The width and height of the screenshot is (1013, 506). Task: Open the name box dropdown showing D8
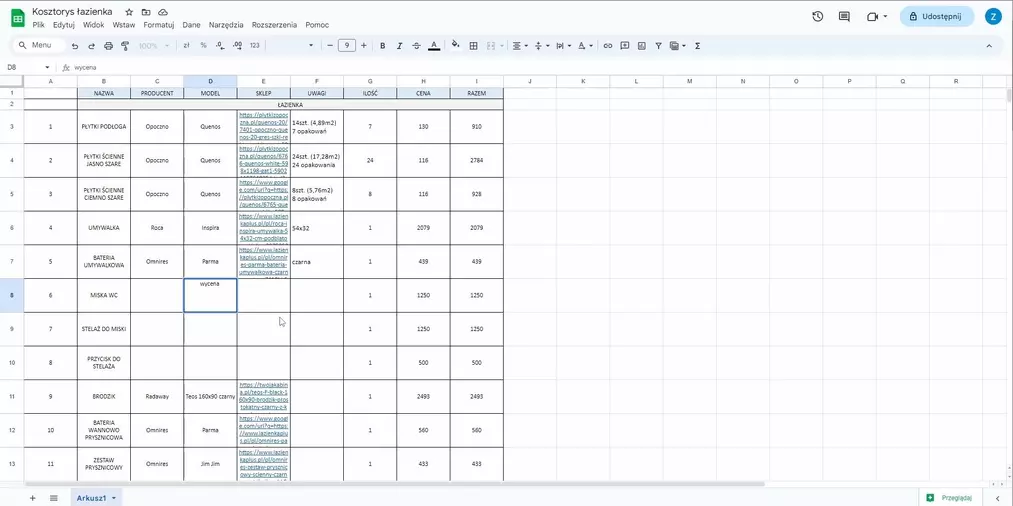(47, 67)
